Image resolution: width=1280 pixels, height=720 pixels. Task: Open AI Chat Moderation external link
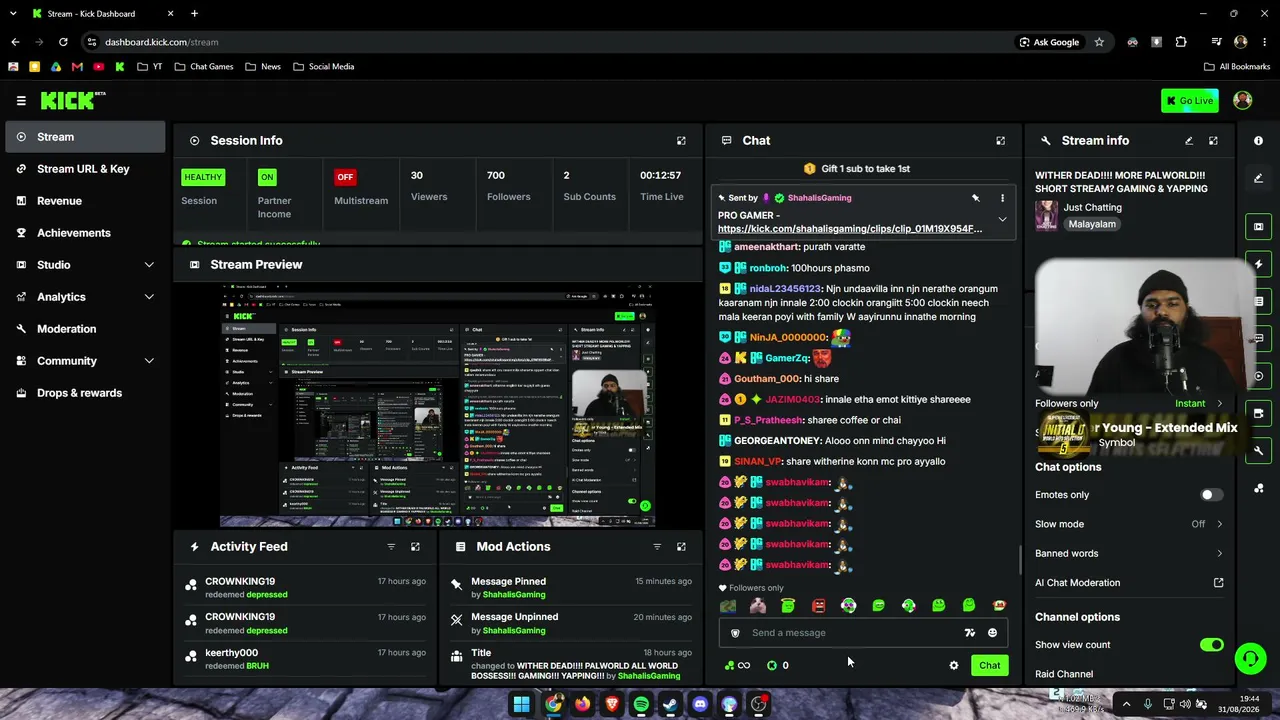click(x=1218, y=583)
